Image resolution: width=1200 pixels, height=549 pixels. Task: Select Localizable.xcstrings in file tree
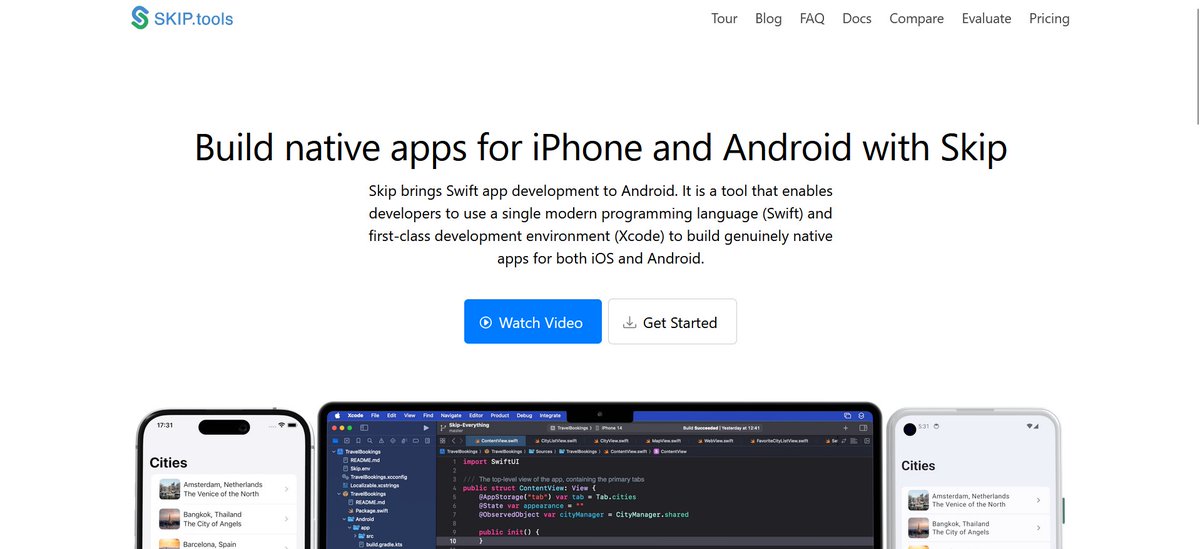click(x=369, y=485)
